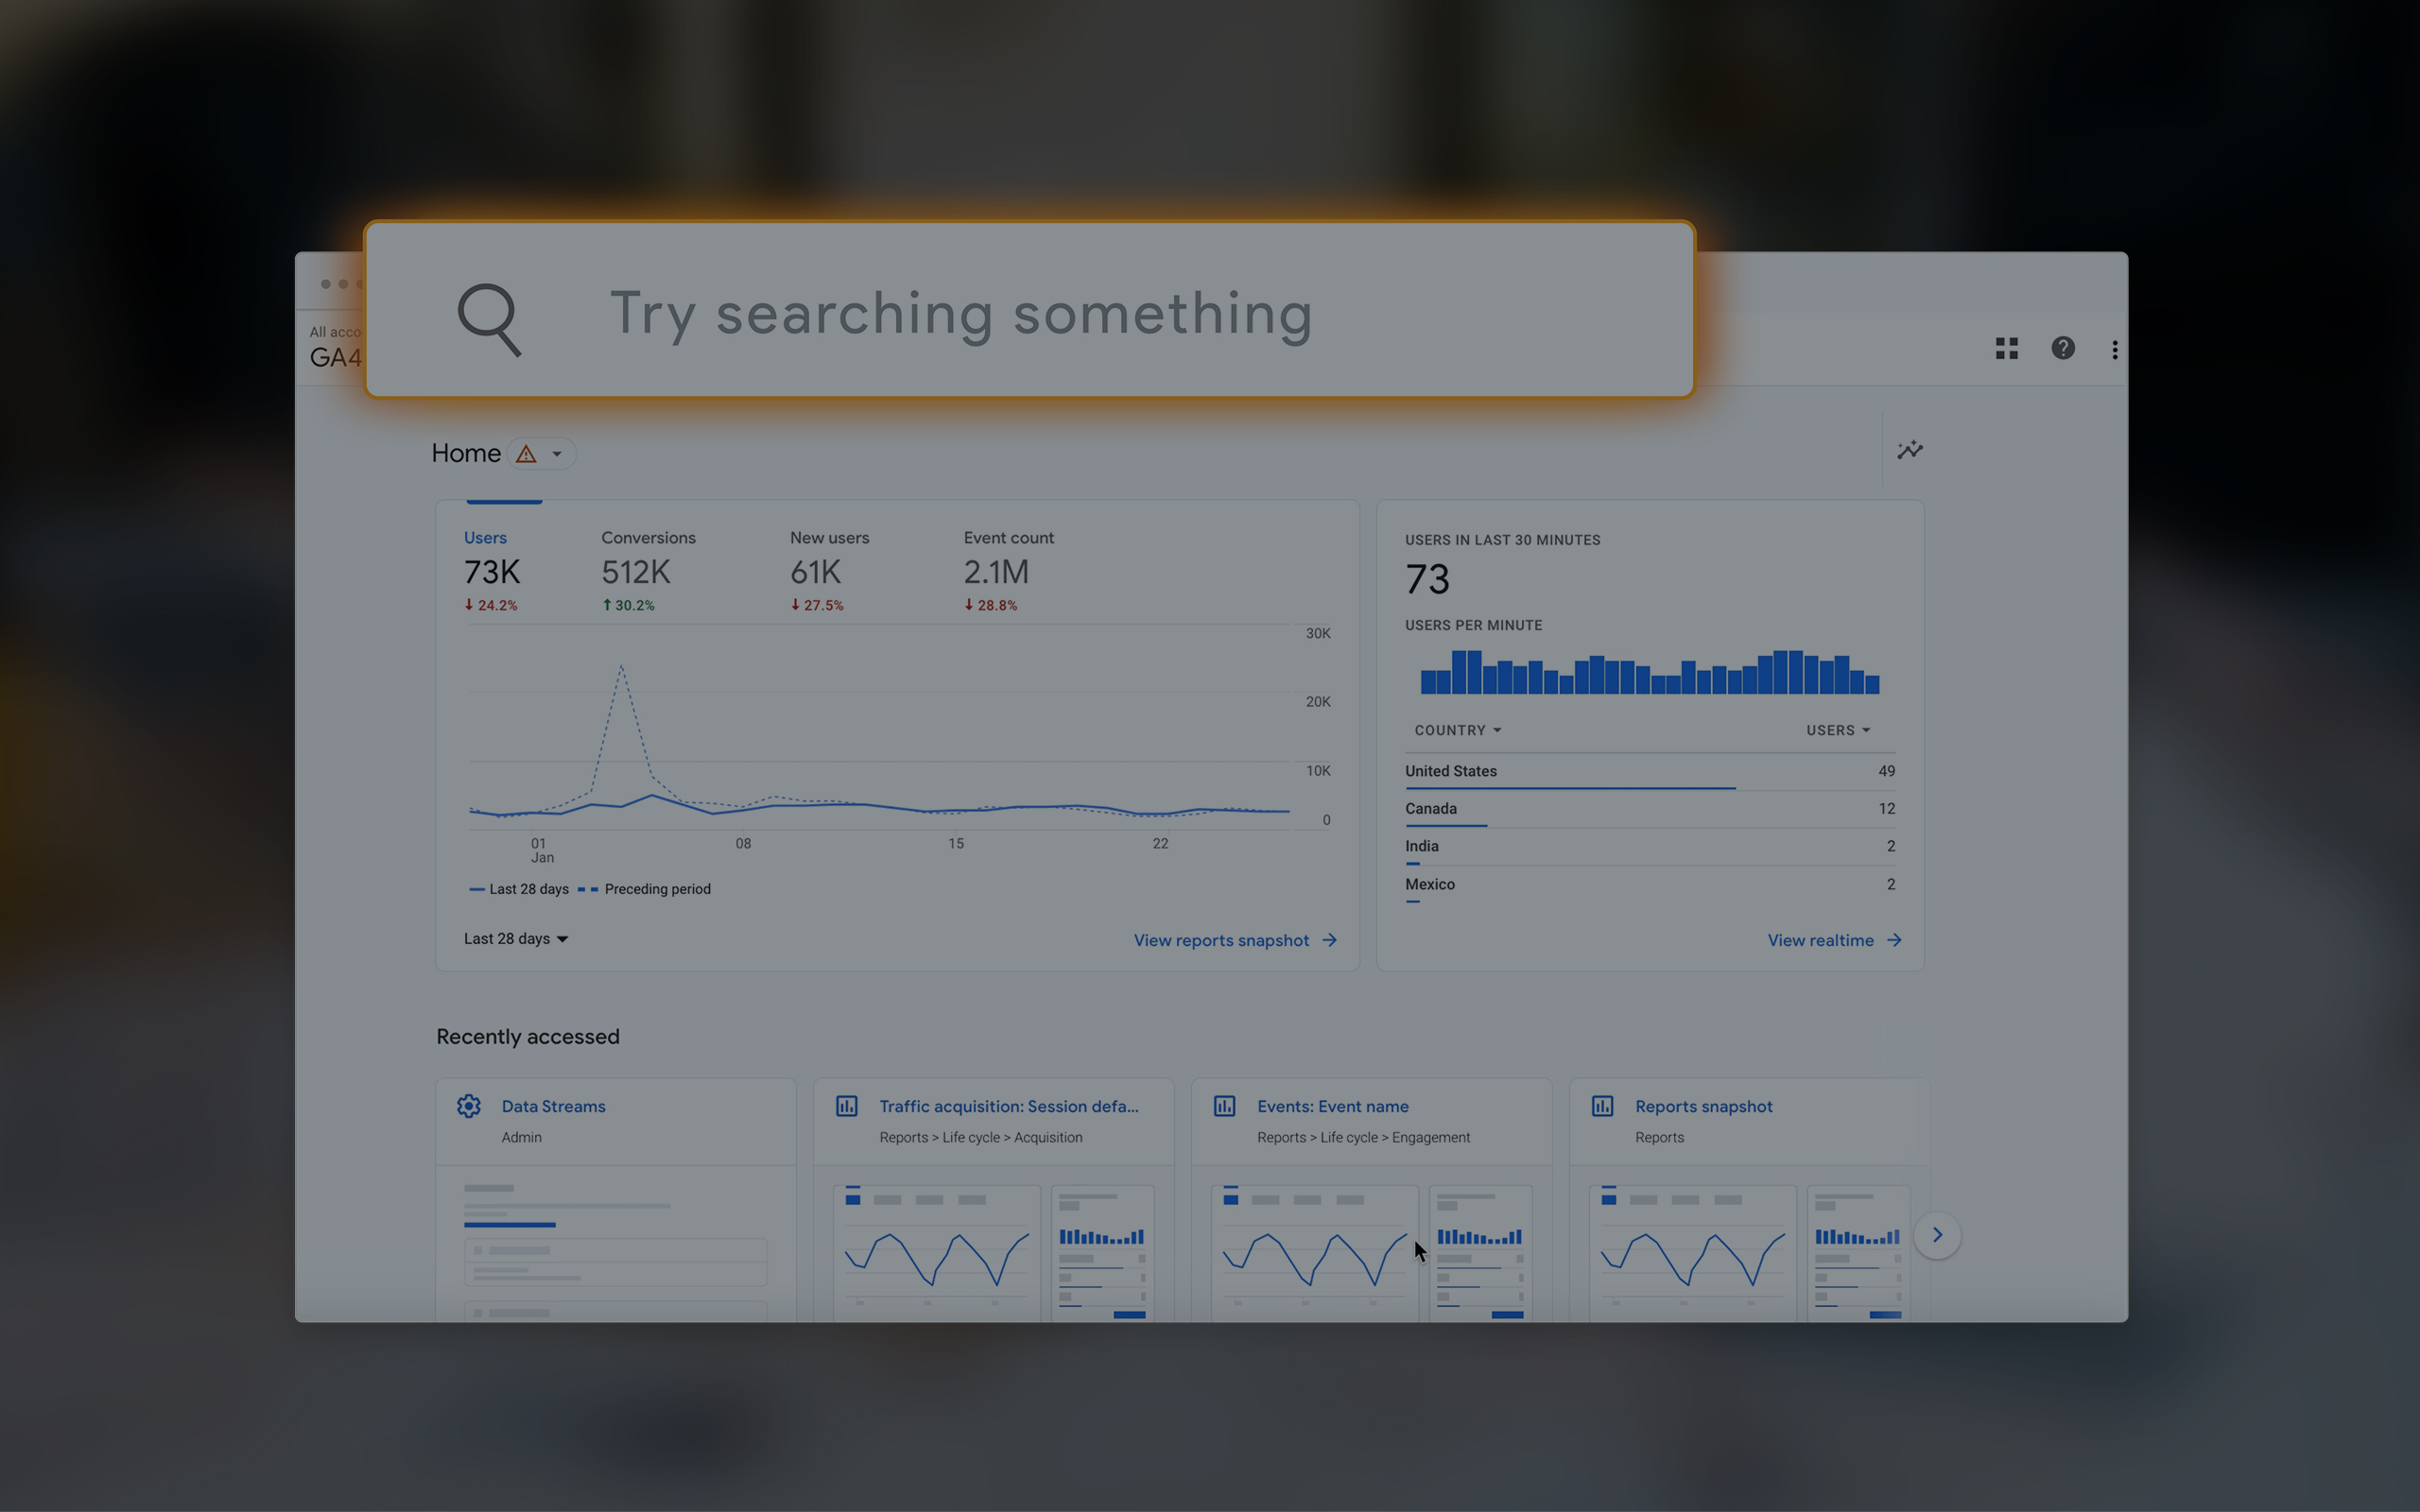Click next arrow in Recently accessed carousel
The image size is (2420, 1512).
coord(1937,1235)
